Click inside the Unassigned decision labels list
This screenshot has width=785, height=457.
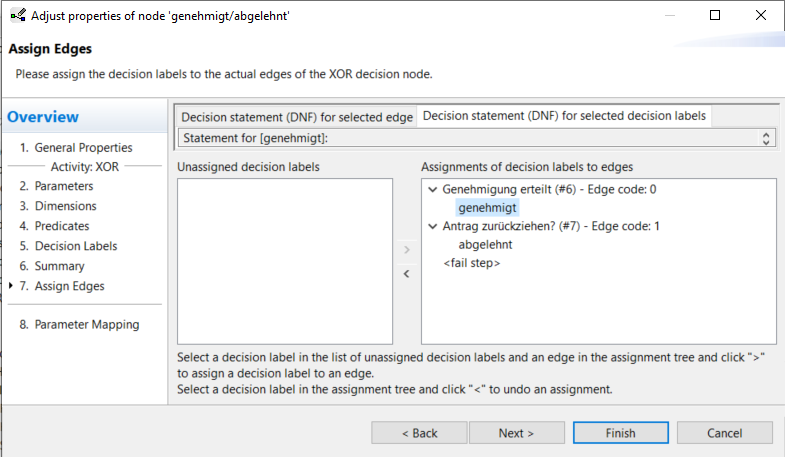[x=285, y=261]
